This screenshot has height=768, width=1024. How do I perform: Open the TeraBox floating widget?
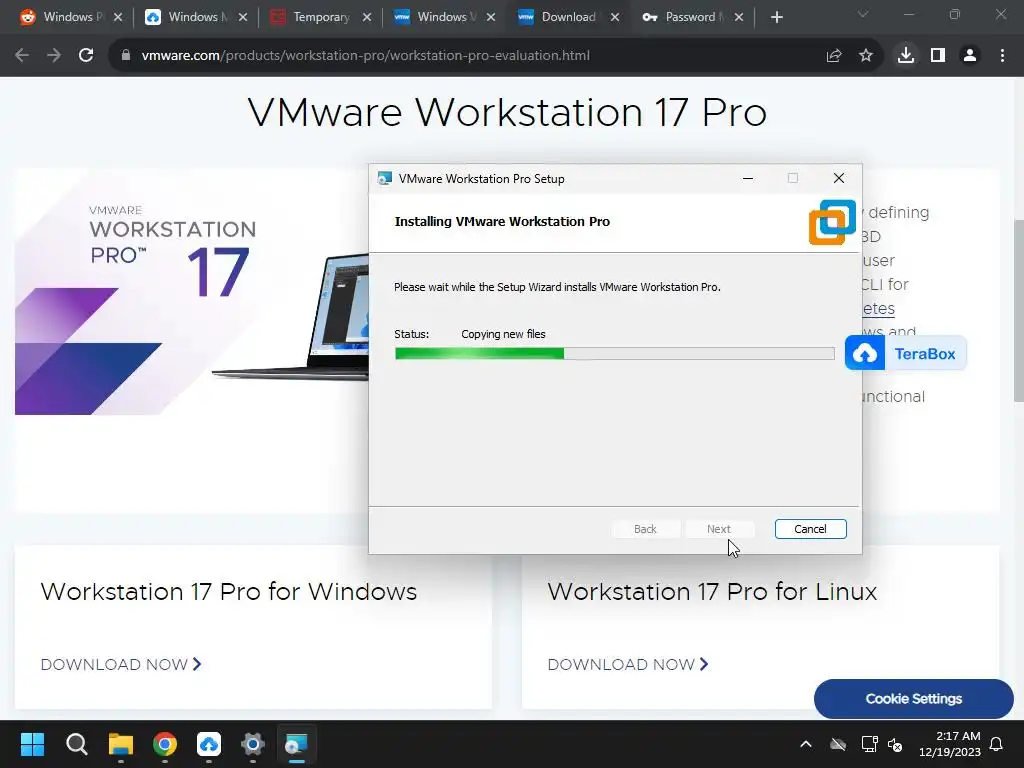pos(906,353)
